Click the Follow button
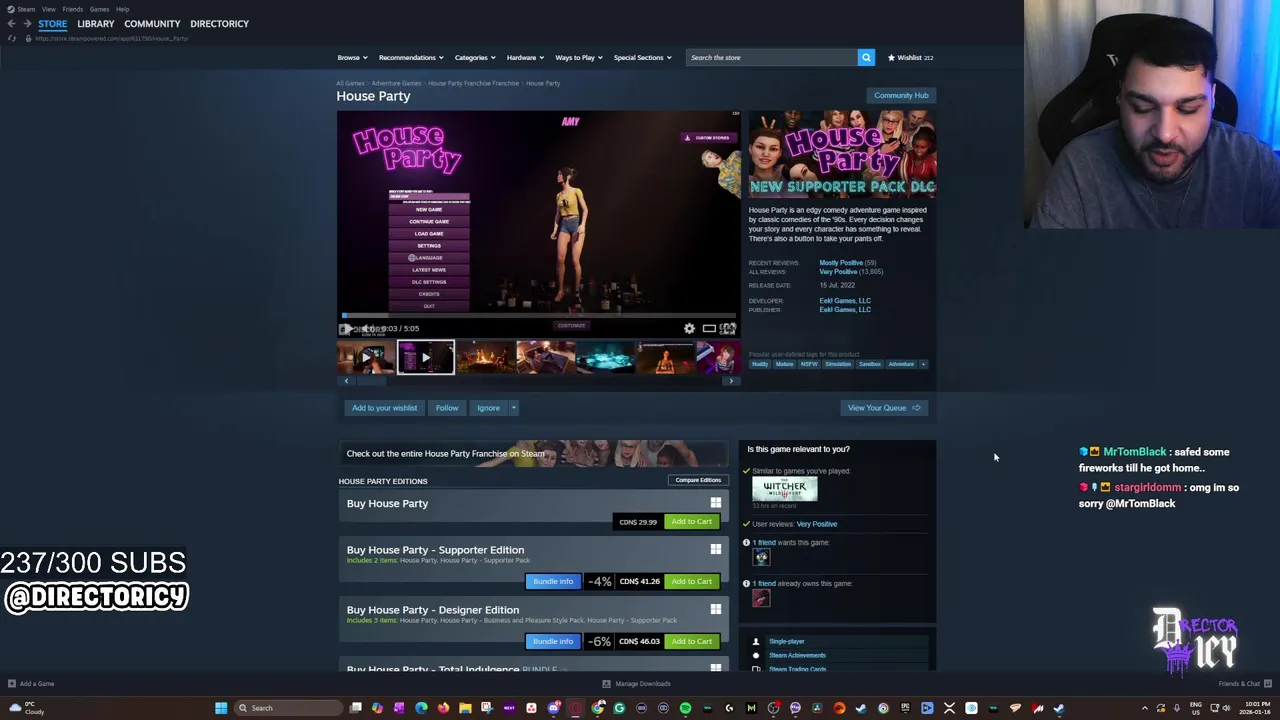This screenshot has width=1280, height=720. tap(447, 408)
